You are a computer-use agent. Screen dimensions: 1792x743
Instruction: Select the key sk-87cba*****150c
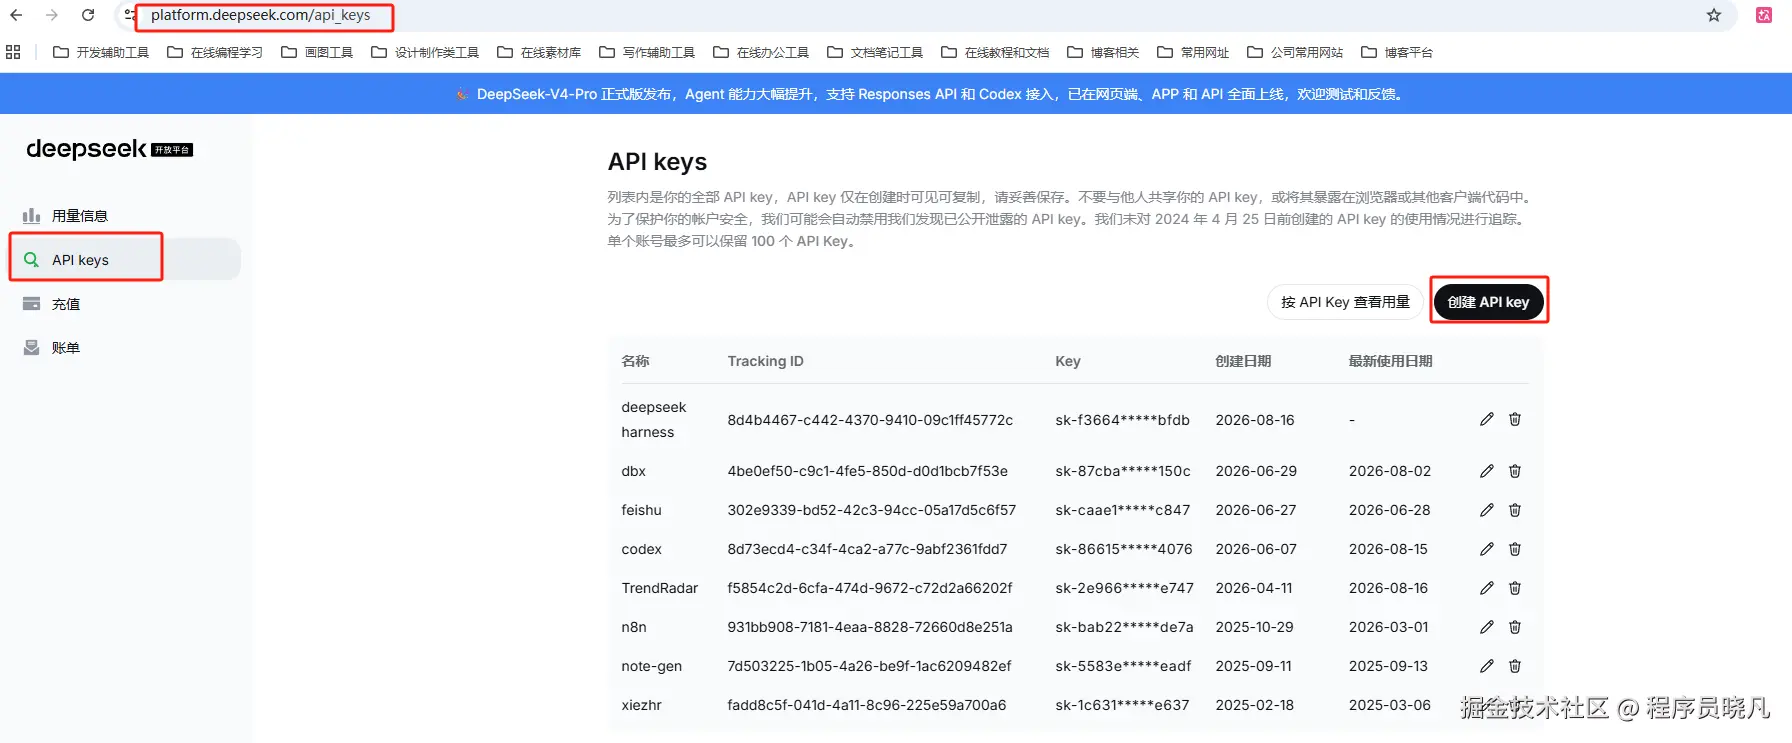(1123, 471)
